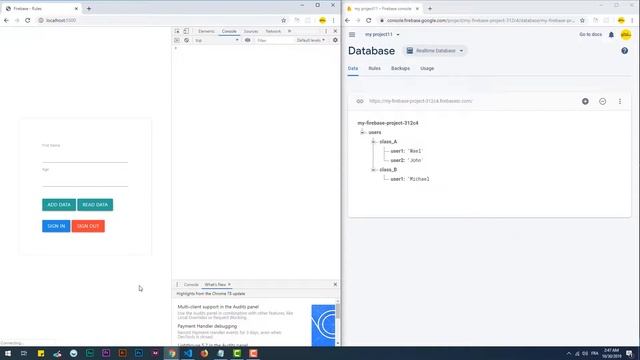Switch to the Database Data tab
The width and height of the screenshot is (640, 360).
tap(353, 68)
